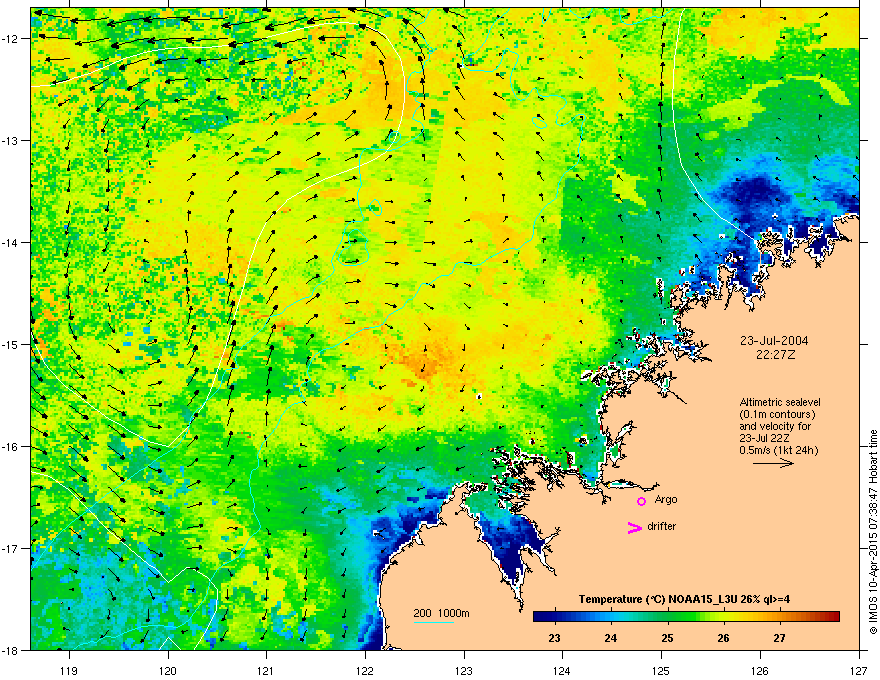Click the '22:27Z' time label
880x680 pixels.
tap(775, 355)
